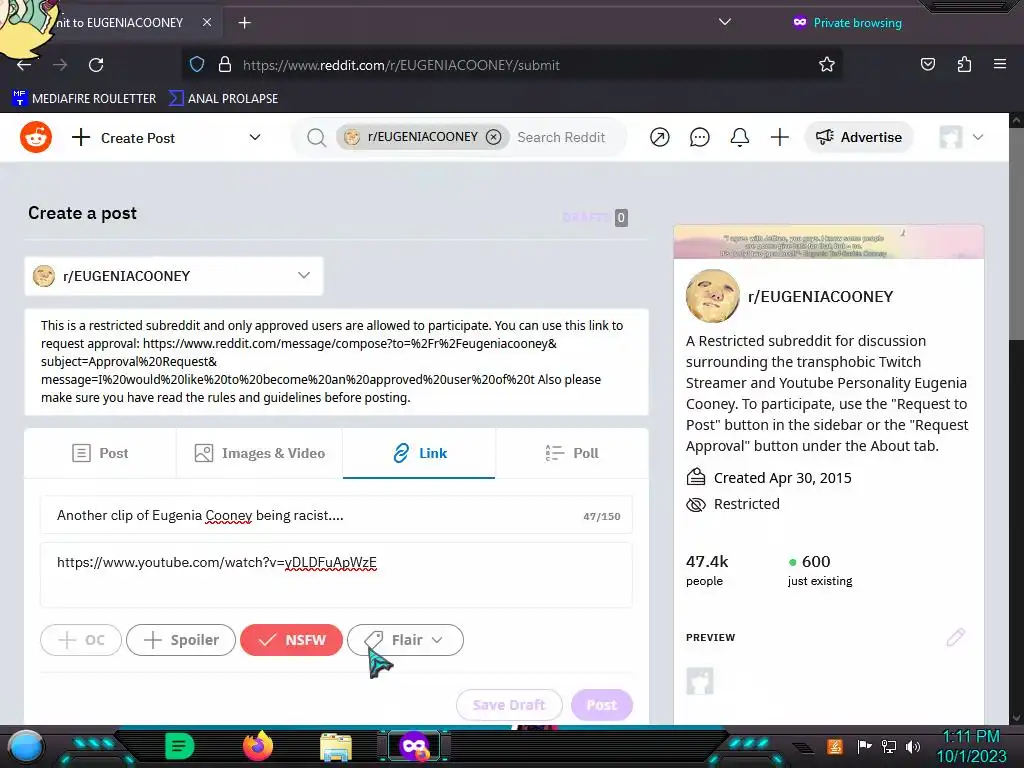Disable the NSFW tag
This screenshot has width=1024, height=768.
[x=291, y=639]
